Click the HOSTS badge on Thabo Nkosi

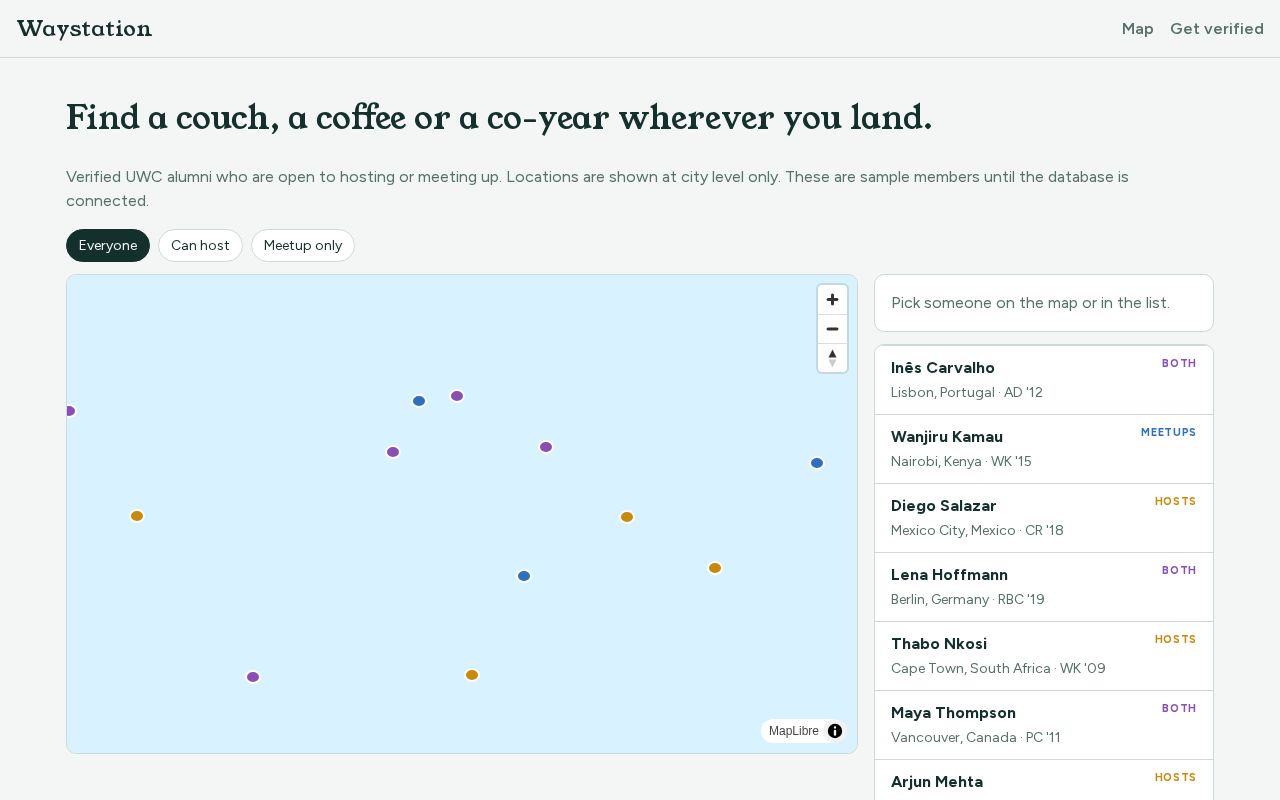1175,640
